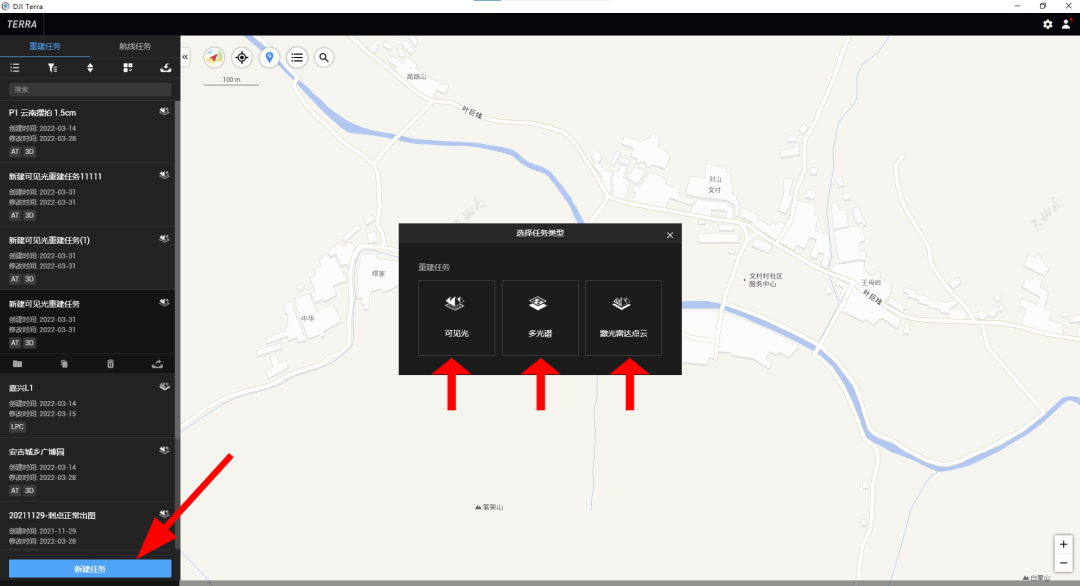Click the LPC tag on 嘉兴L1

coord(17,427)
